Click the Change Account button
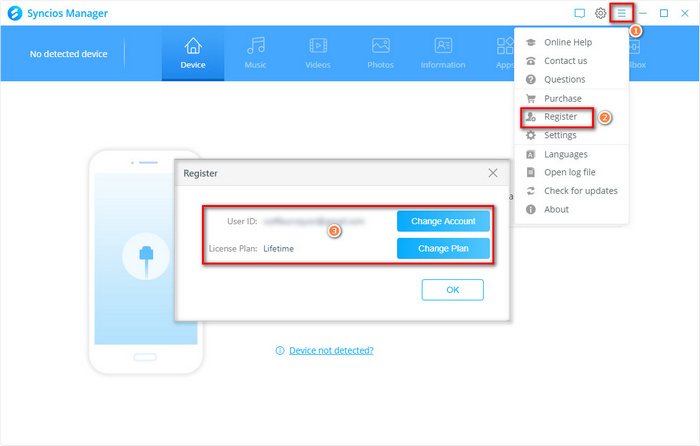700x446 pixels. coord(443,221)
